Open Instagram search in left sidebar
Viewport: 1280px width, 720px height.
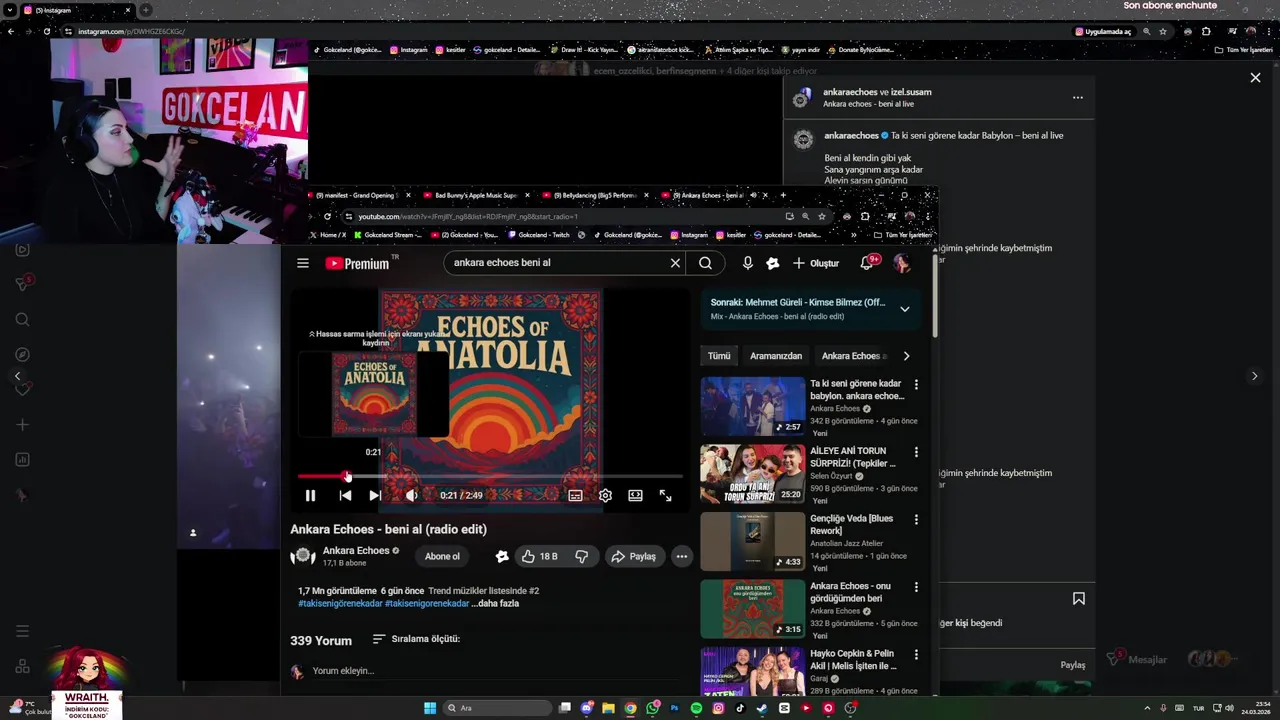(22, 320)
